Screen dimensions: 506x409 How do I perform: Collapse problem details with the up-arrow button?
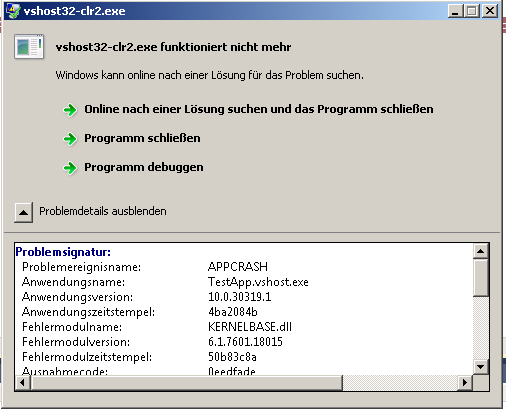click(23, 212)
